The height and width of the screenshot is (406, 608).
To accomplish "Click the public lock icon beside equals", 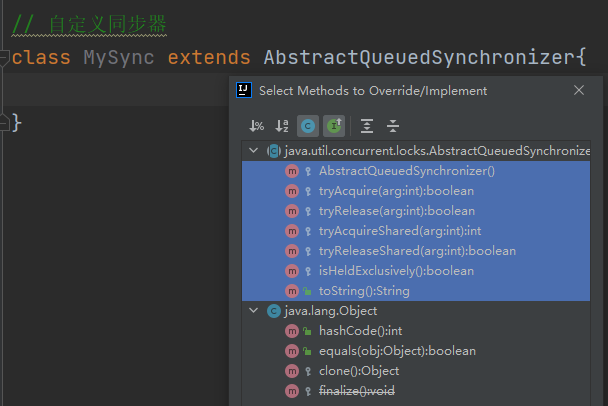I will click(x=307, y=351).
